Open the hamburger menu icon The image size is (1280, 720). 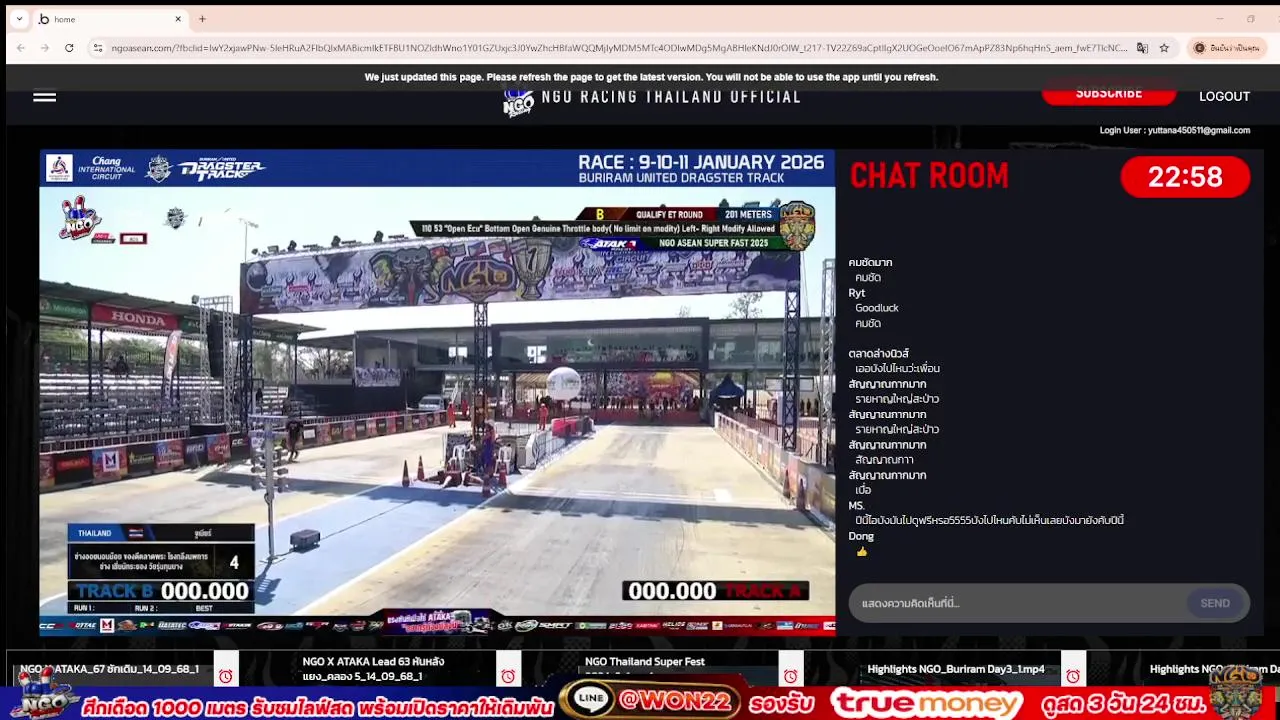pyautogui.click(x=44, y=97)
